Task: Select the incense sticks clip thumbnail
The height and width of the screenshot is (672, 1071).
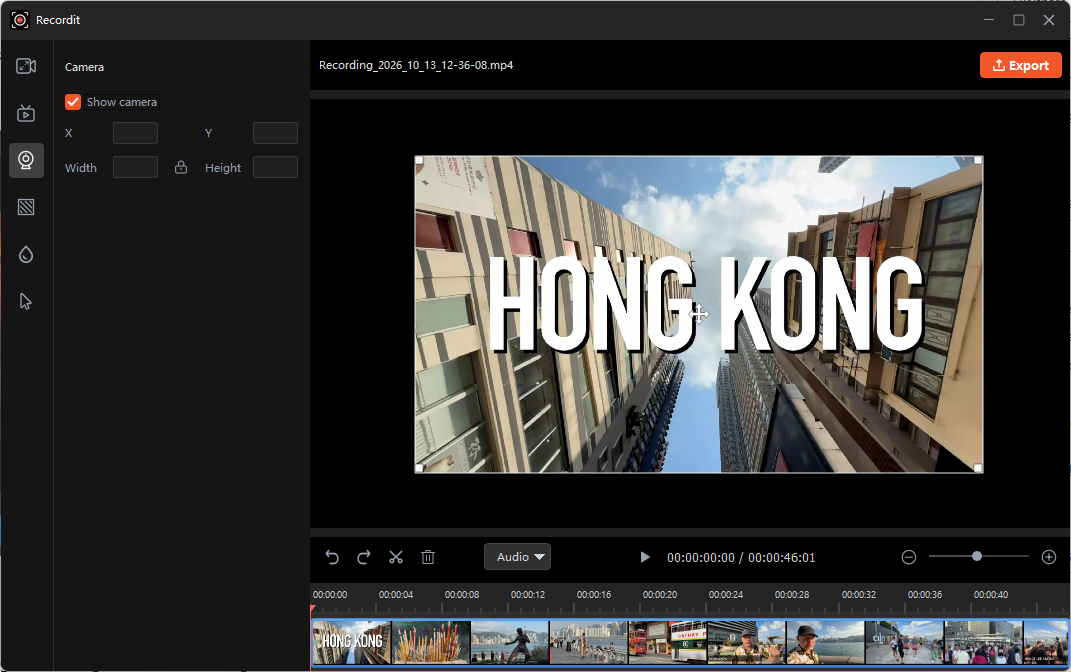Action: [432, 642]
